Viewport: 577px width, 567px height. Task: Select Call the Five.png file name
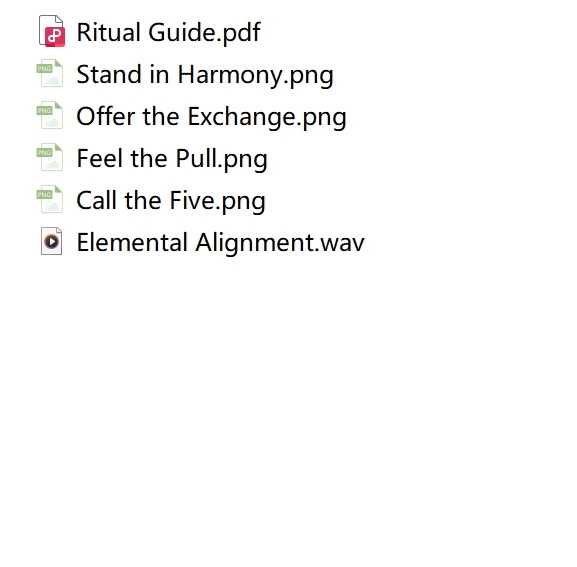171,201
